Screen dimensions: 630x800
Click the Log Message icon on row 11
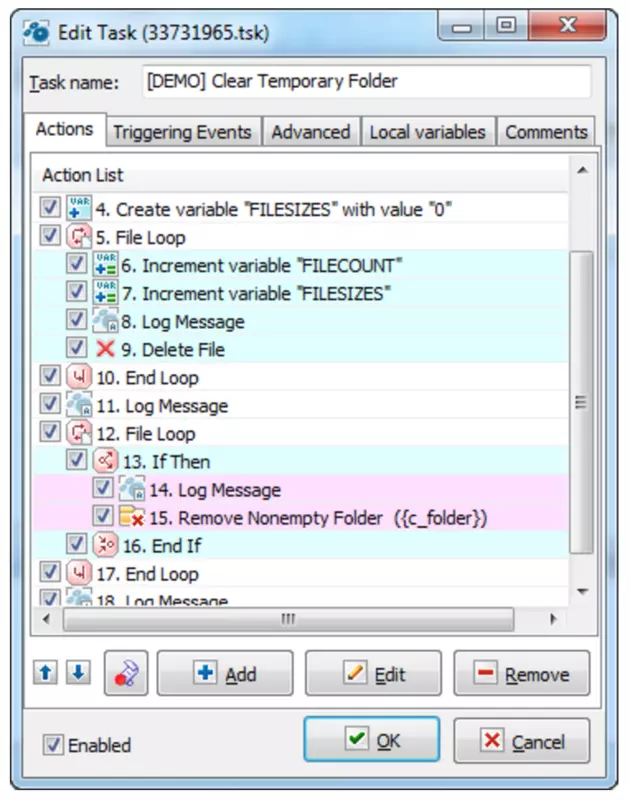coord(79,405)
